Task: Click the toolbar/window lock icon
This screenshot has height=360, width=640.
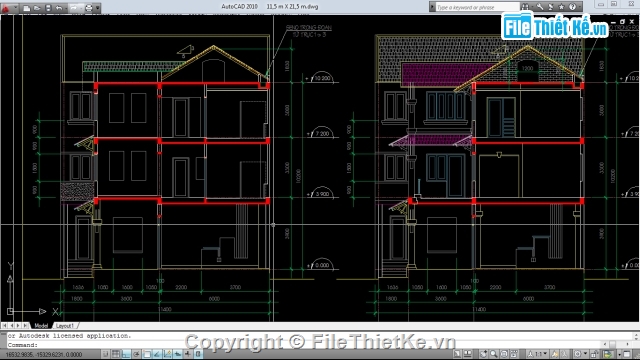Action: [595, 354]
